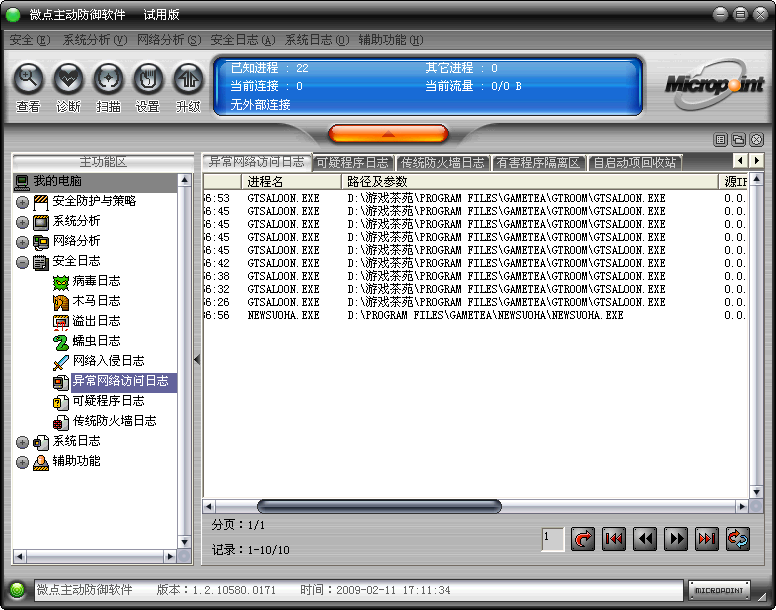Select the NEWSUOHA.EXE log row

(475, 315)
